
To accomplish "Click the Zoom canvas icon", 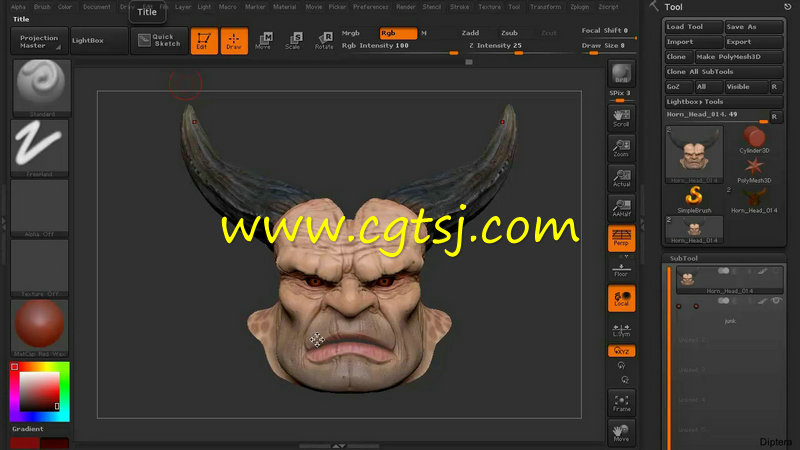I will coord(621,148).
